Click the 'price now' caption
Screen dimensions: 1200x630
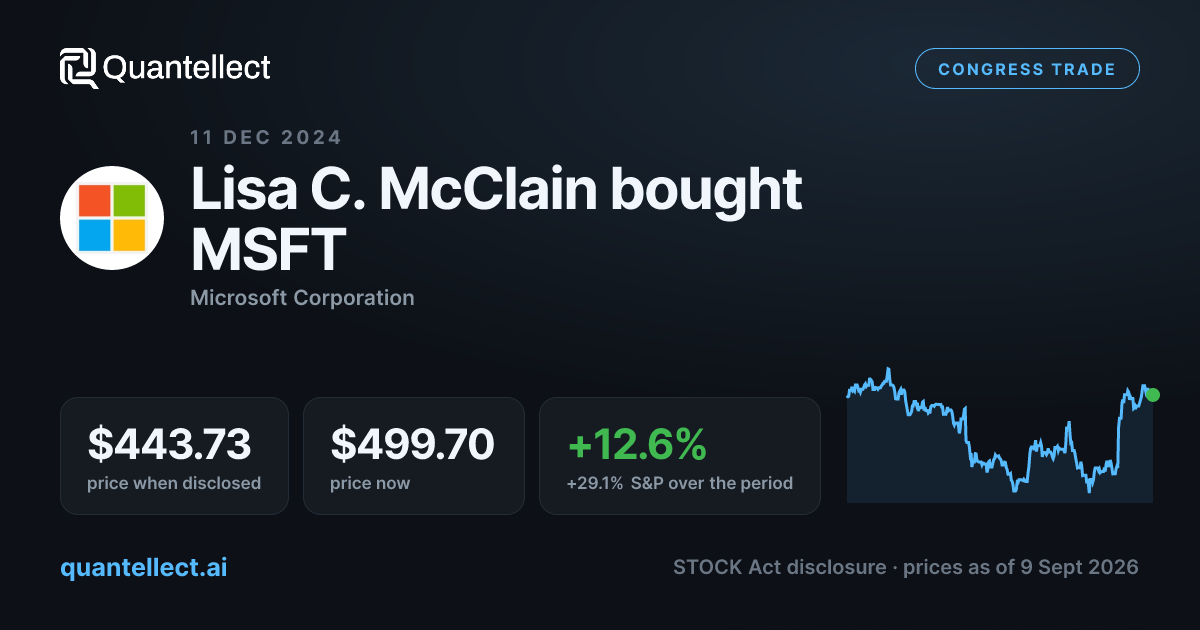coord(370,483)
